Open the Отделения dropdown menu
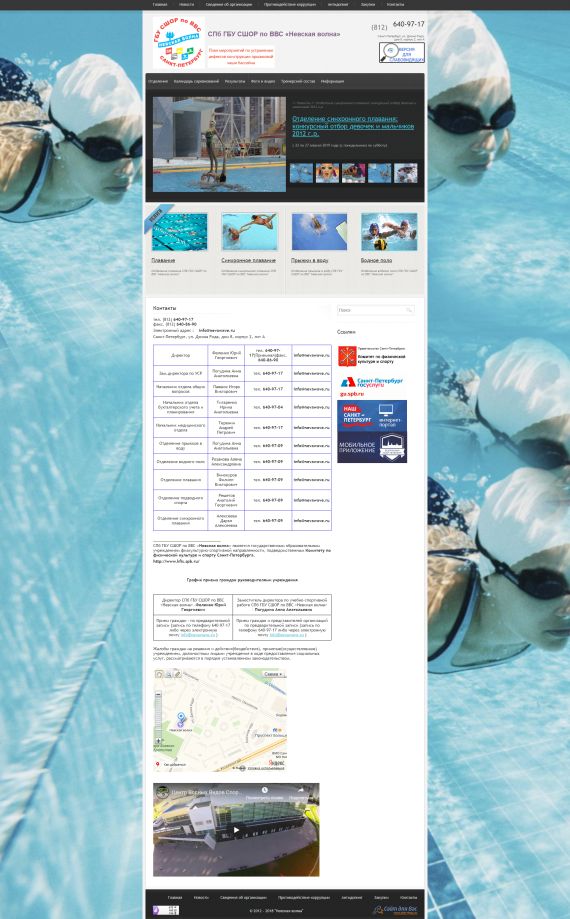Screen dimensions: 570x919 point(158,81)
